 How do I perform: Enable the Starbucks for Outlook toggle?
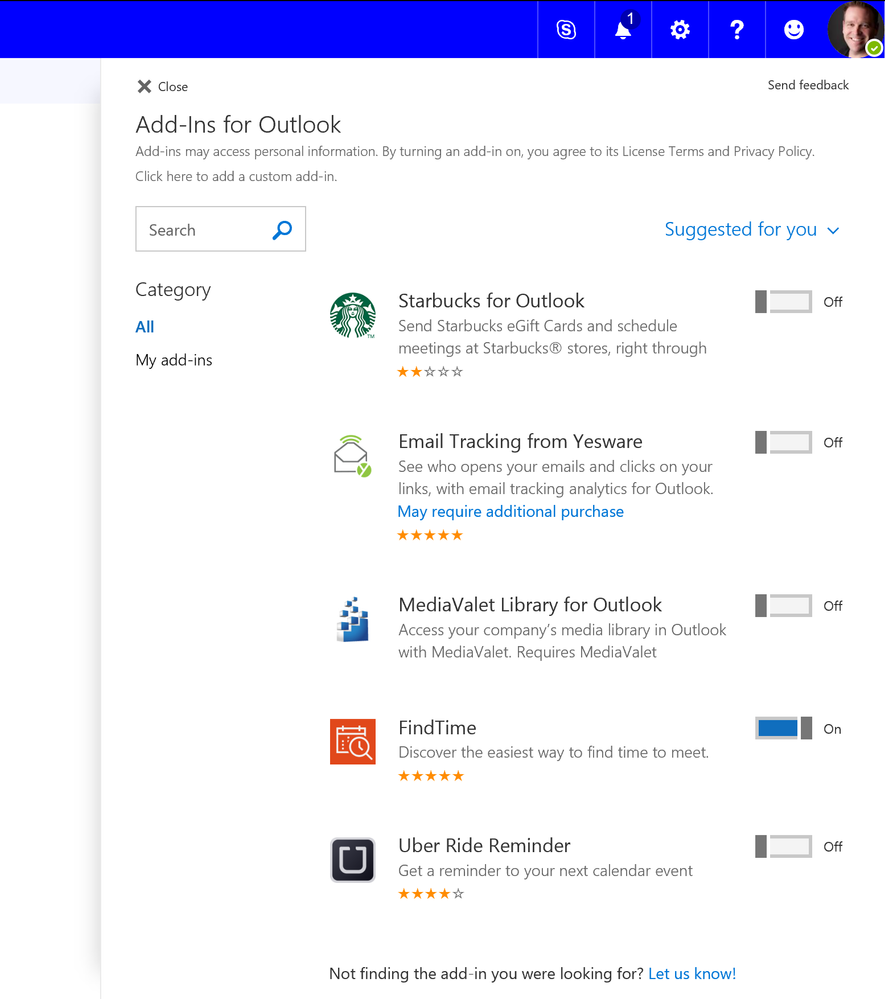coord(783,302)
